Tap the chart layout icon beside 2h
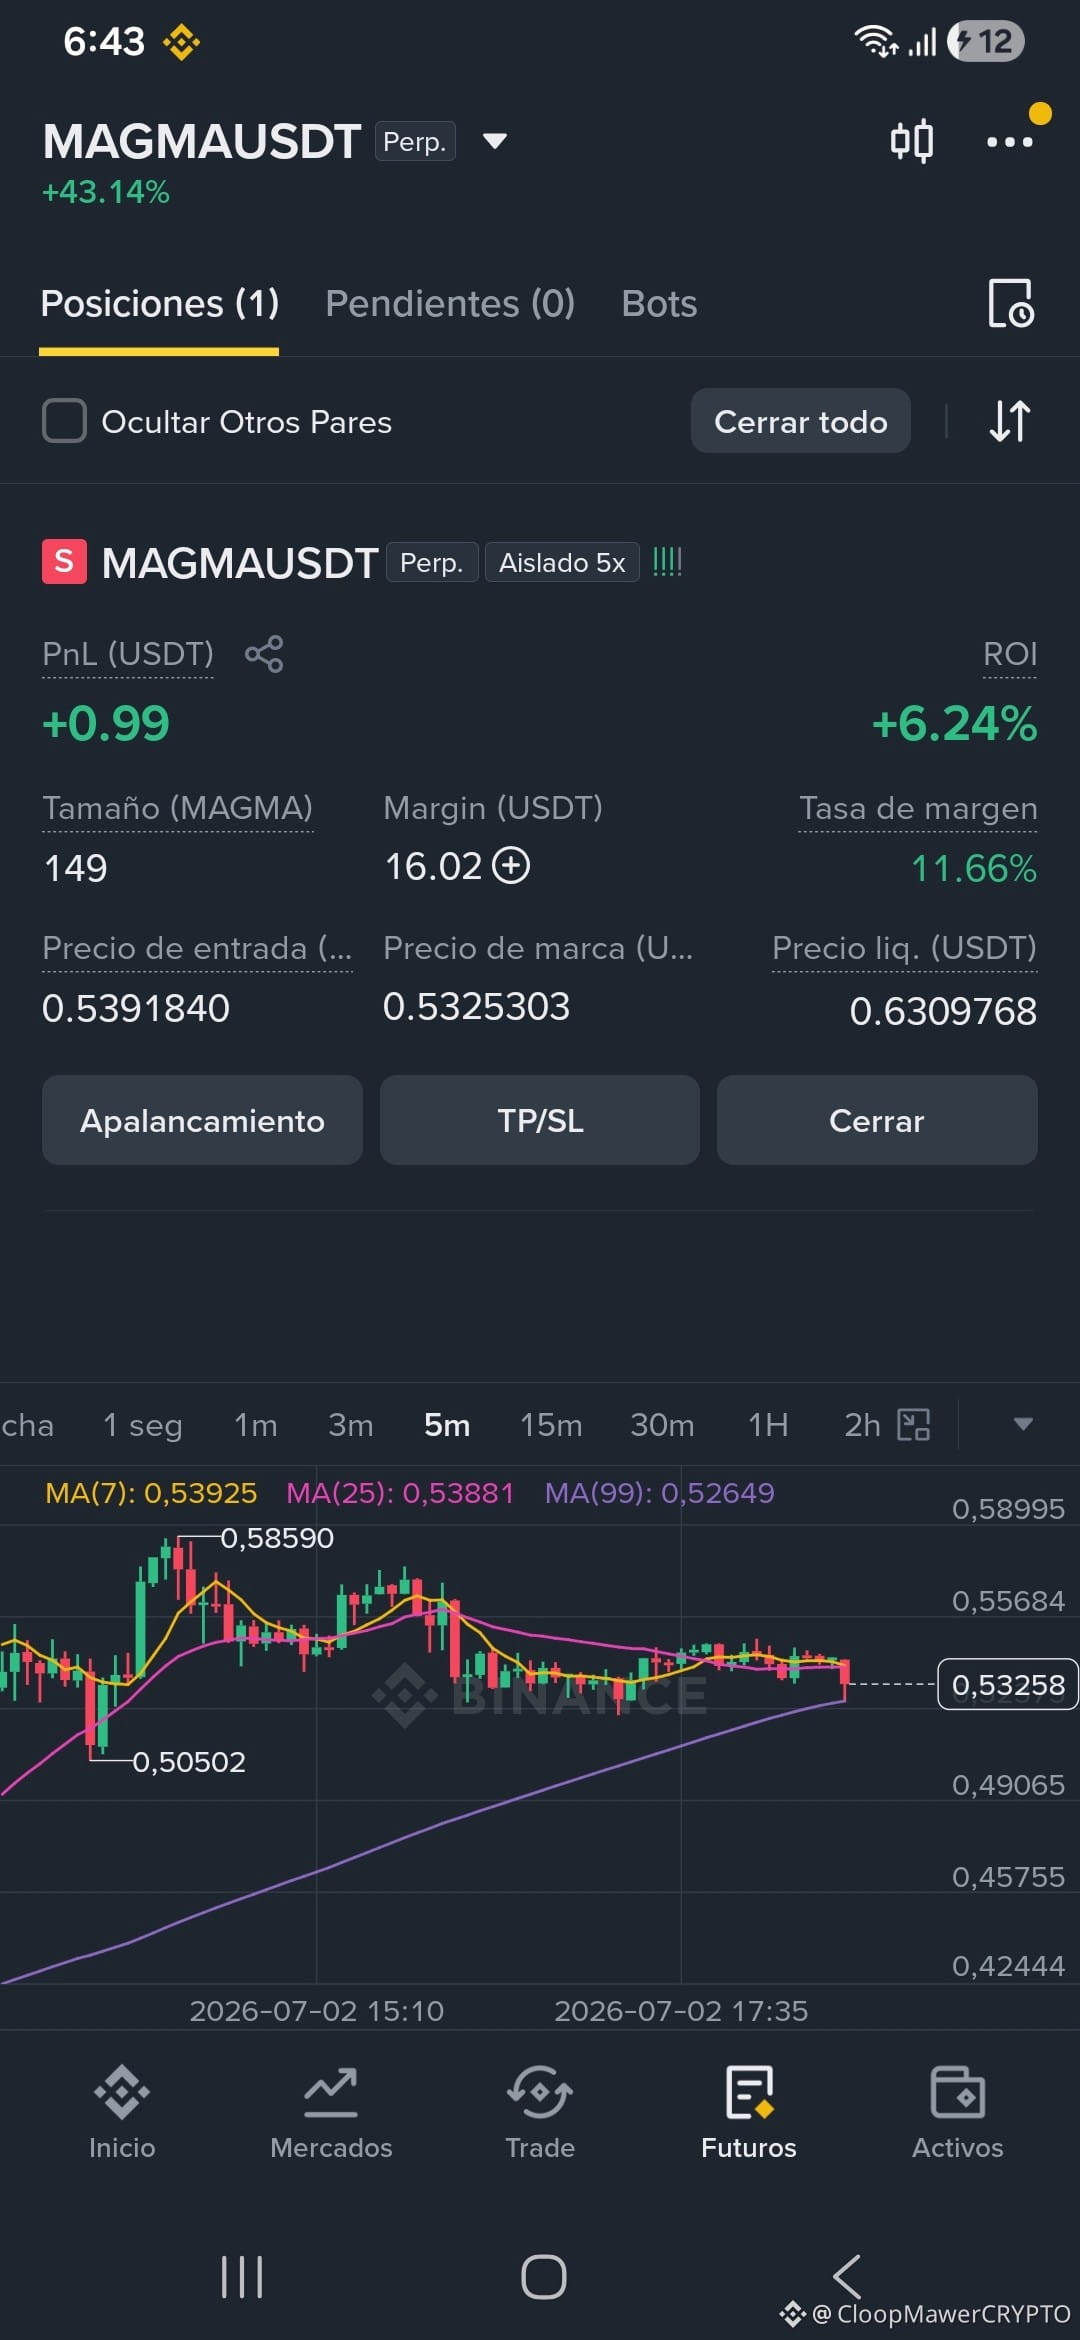The width and height of the screenshot is (1080, 2340). pos(914,1424)
